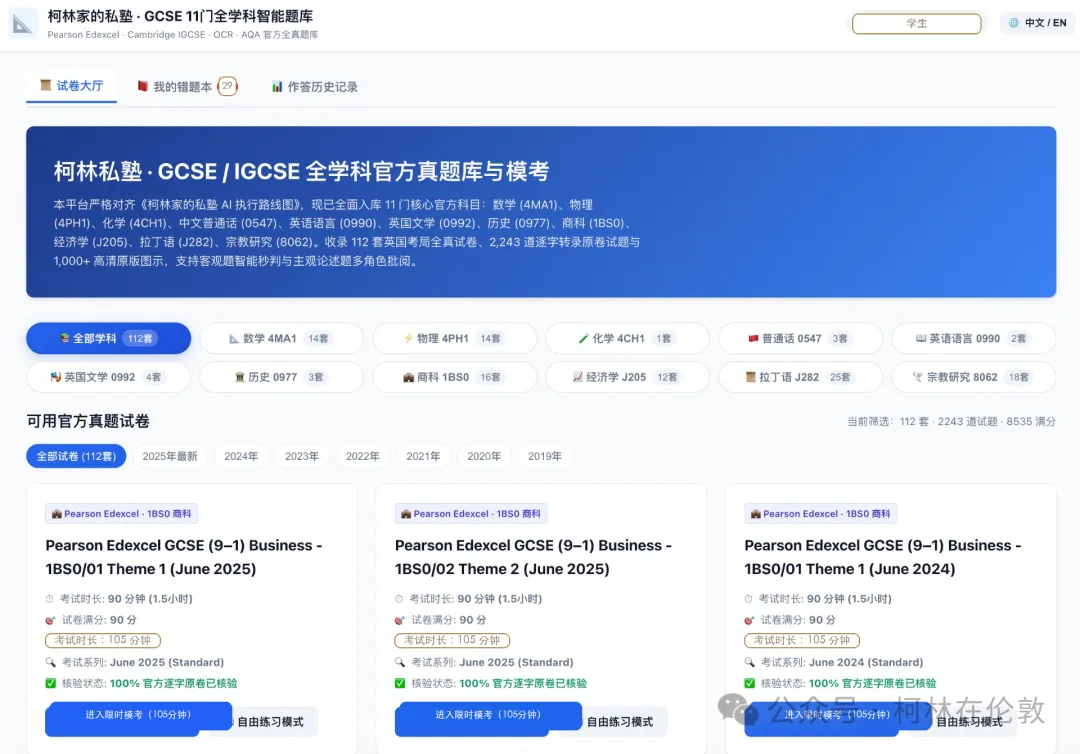The height and width of the screenshot is (754, 1080).
Task: Click the briefcase icon on 商科 1BS0 chip
Action: (x=408, y=377)
